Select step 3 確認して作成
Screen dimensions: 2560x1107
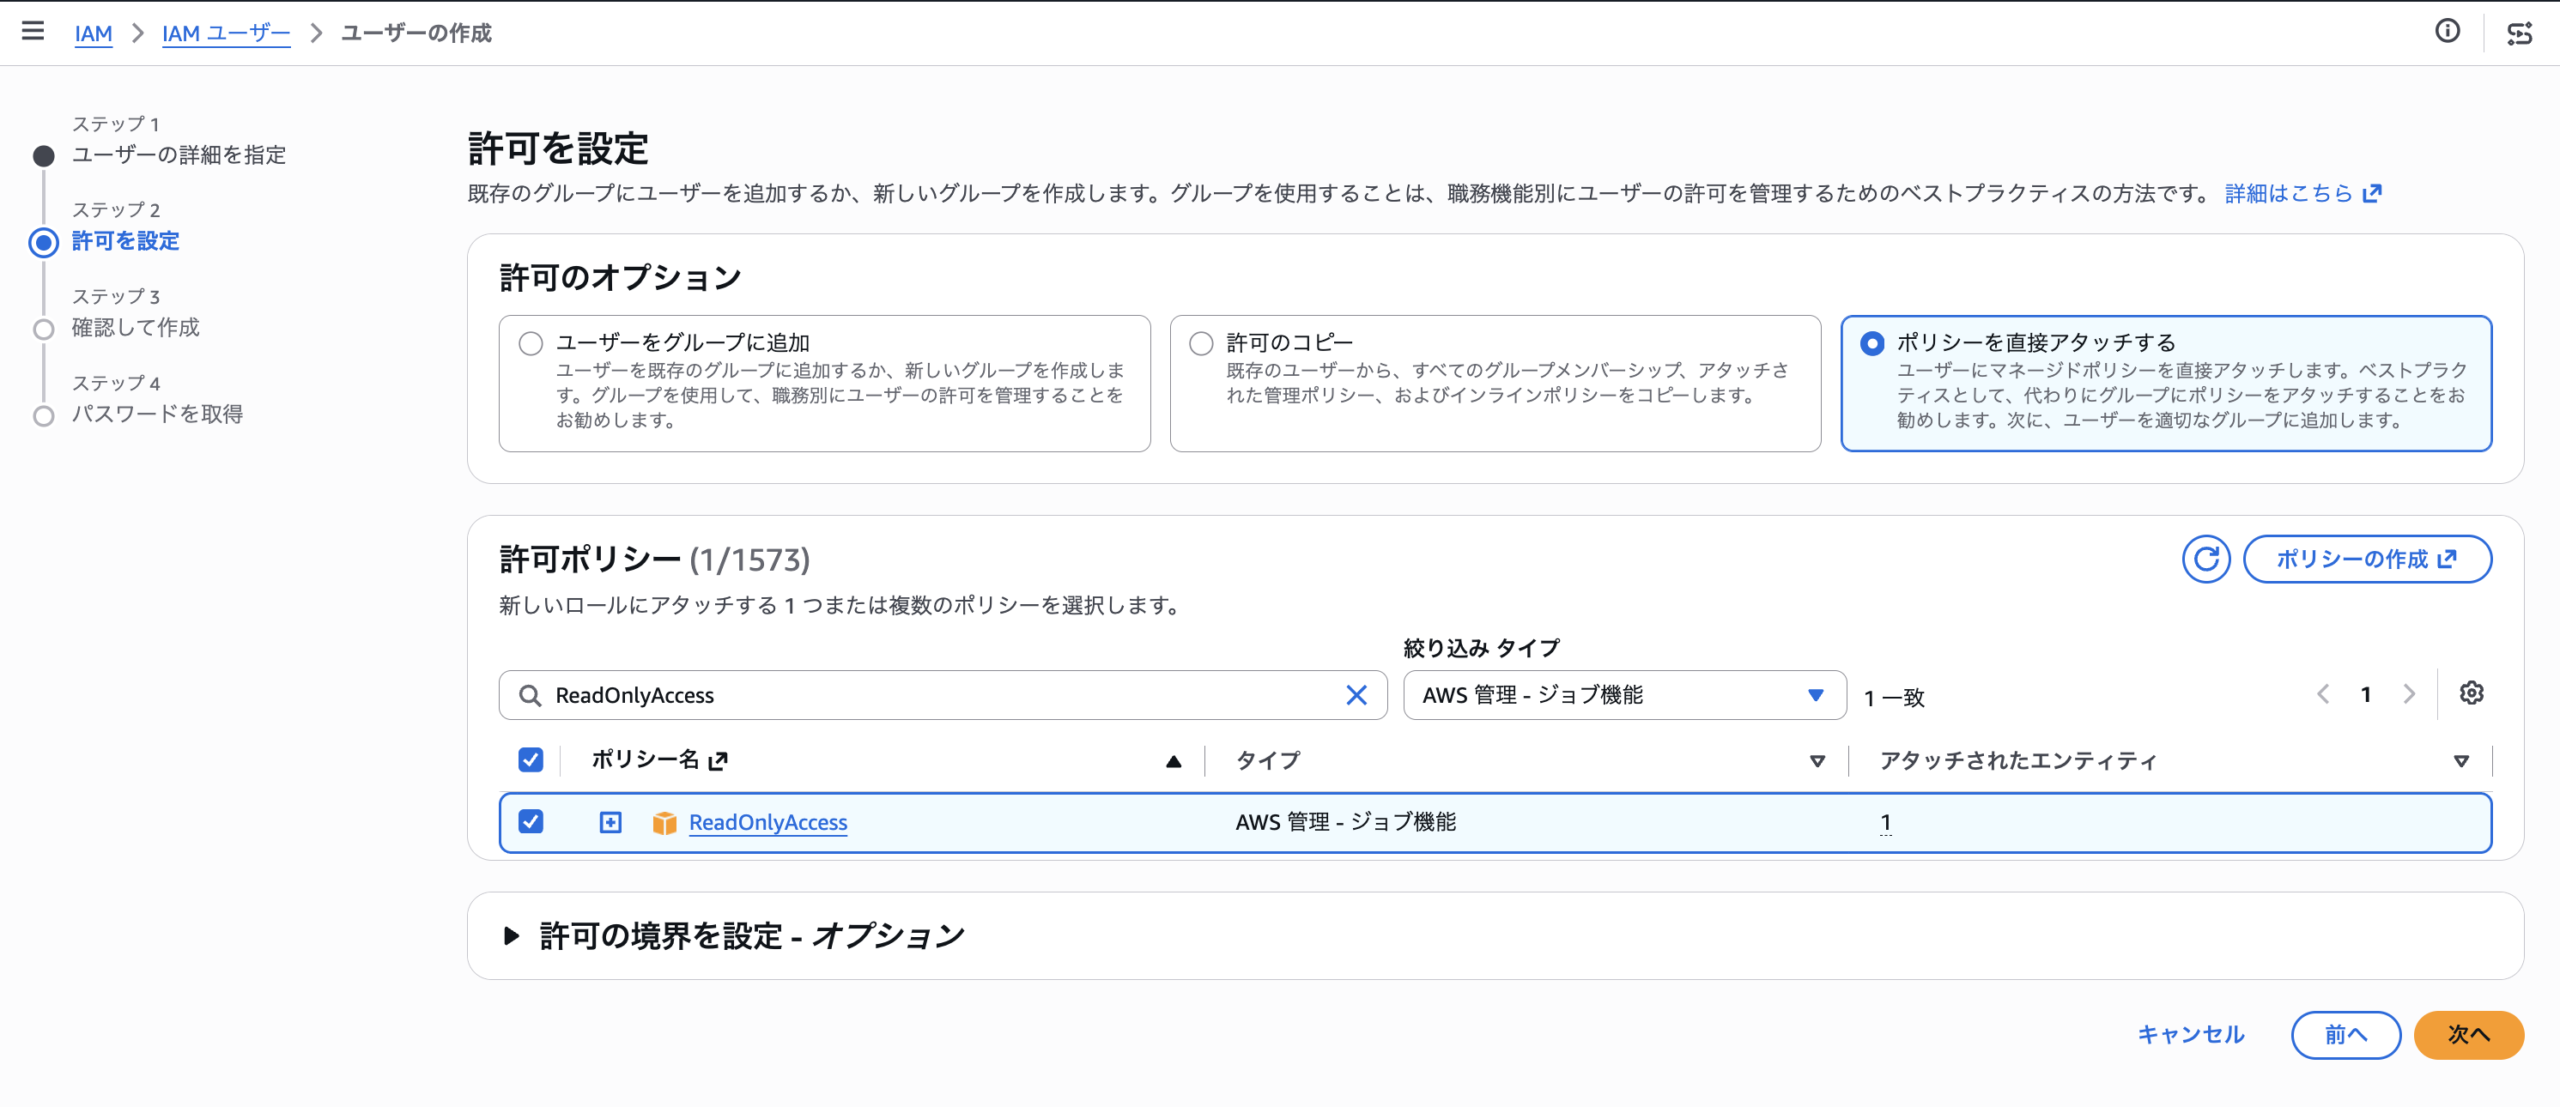135,328
